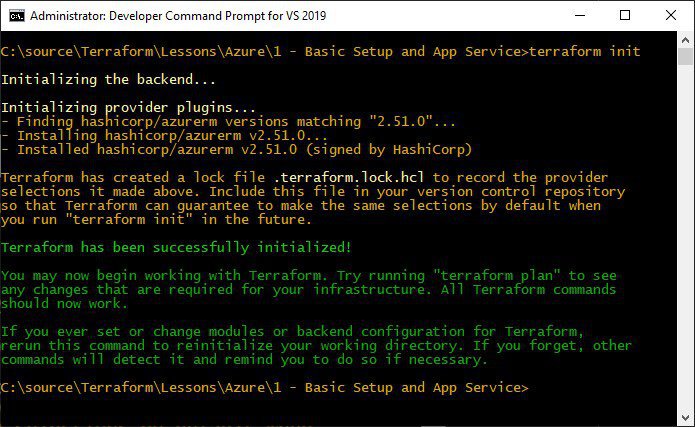This screenshot has width=695, height=427.
Task: Close the Developer Command Prompt window
Action: click(671, 16)
